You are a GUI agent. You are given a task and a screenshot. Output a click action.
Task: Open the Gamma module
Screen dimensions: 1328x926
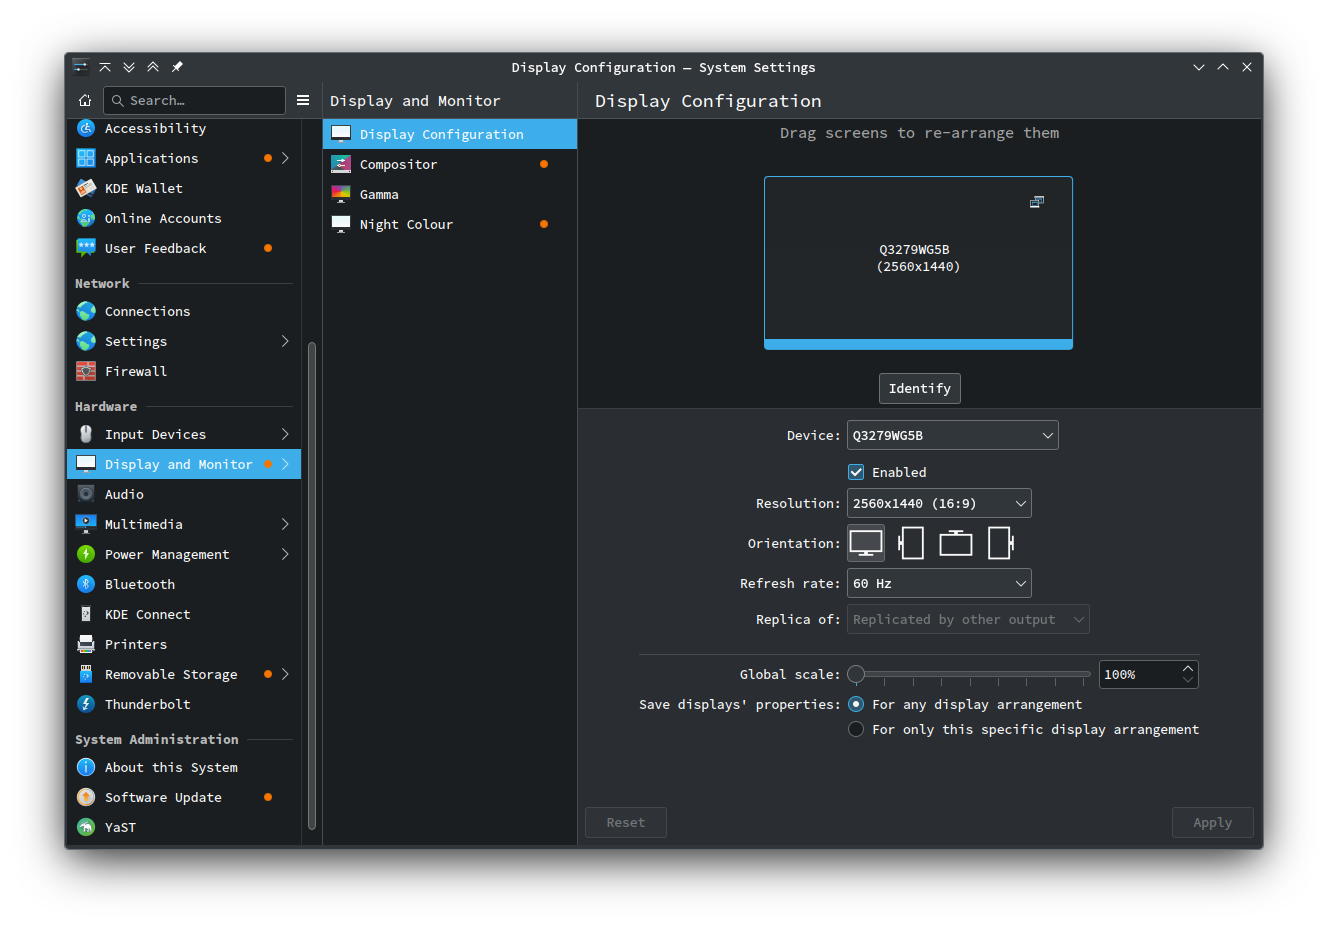450,194
